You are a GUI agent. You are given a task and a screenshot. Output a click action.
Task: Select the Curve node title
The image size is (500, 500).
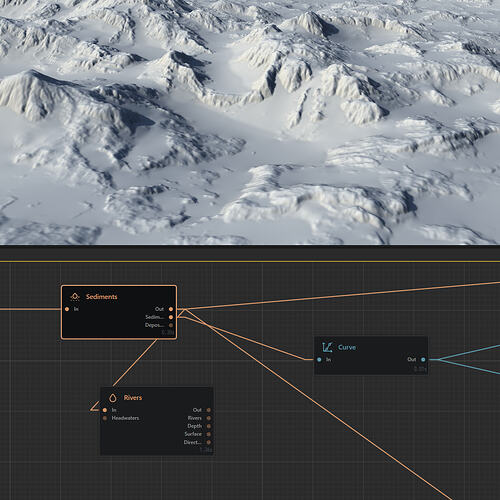click(347, 347)
